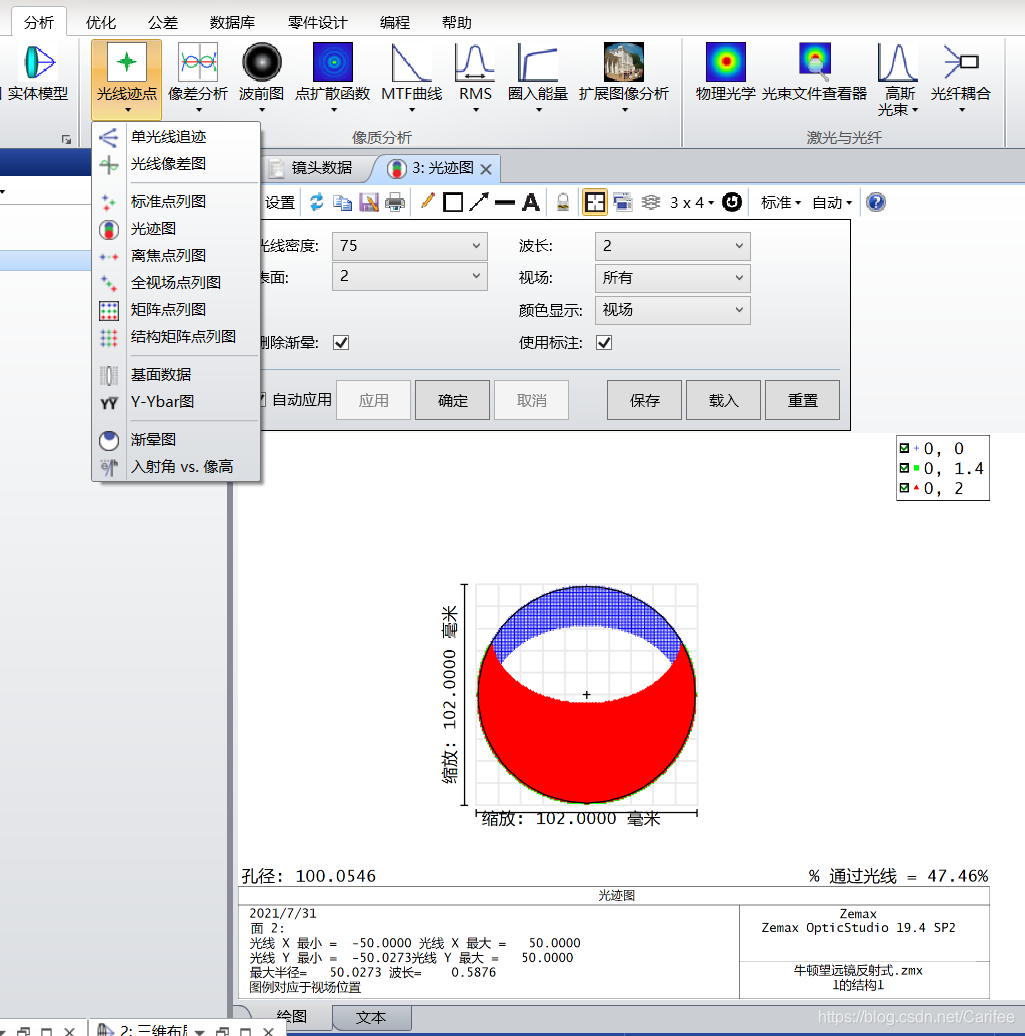Open the 标准 dropdown in the toolbar
Screen dimensions: 1025x1036
[x=780, y=202]
